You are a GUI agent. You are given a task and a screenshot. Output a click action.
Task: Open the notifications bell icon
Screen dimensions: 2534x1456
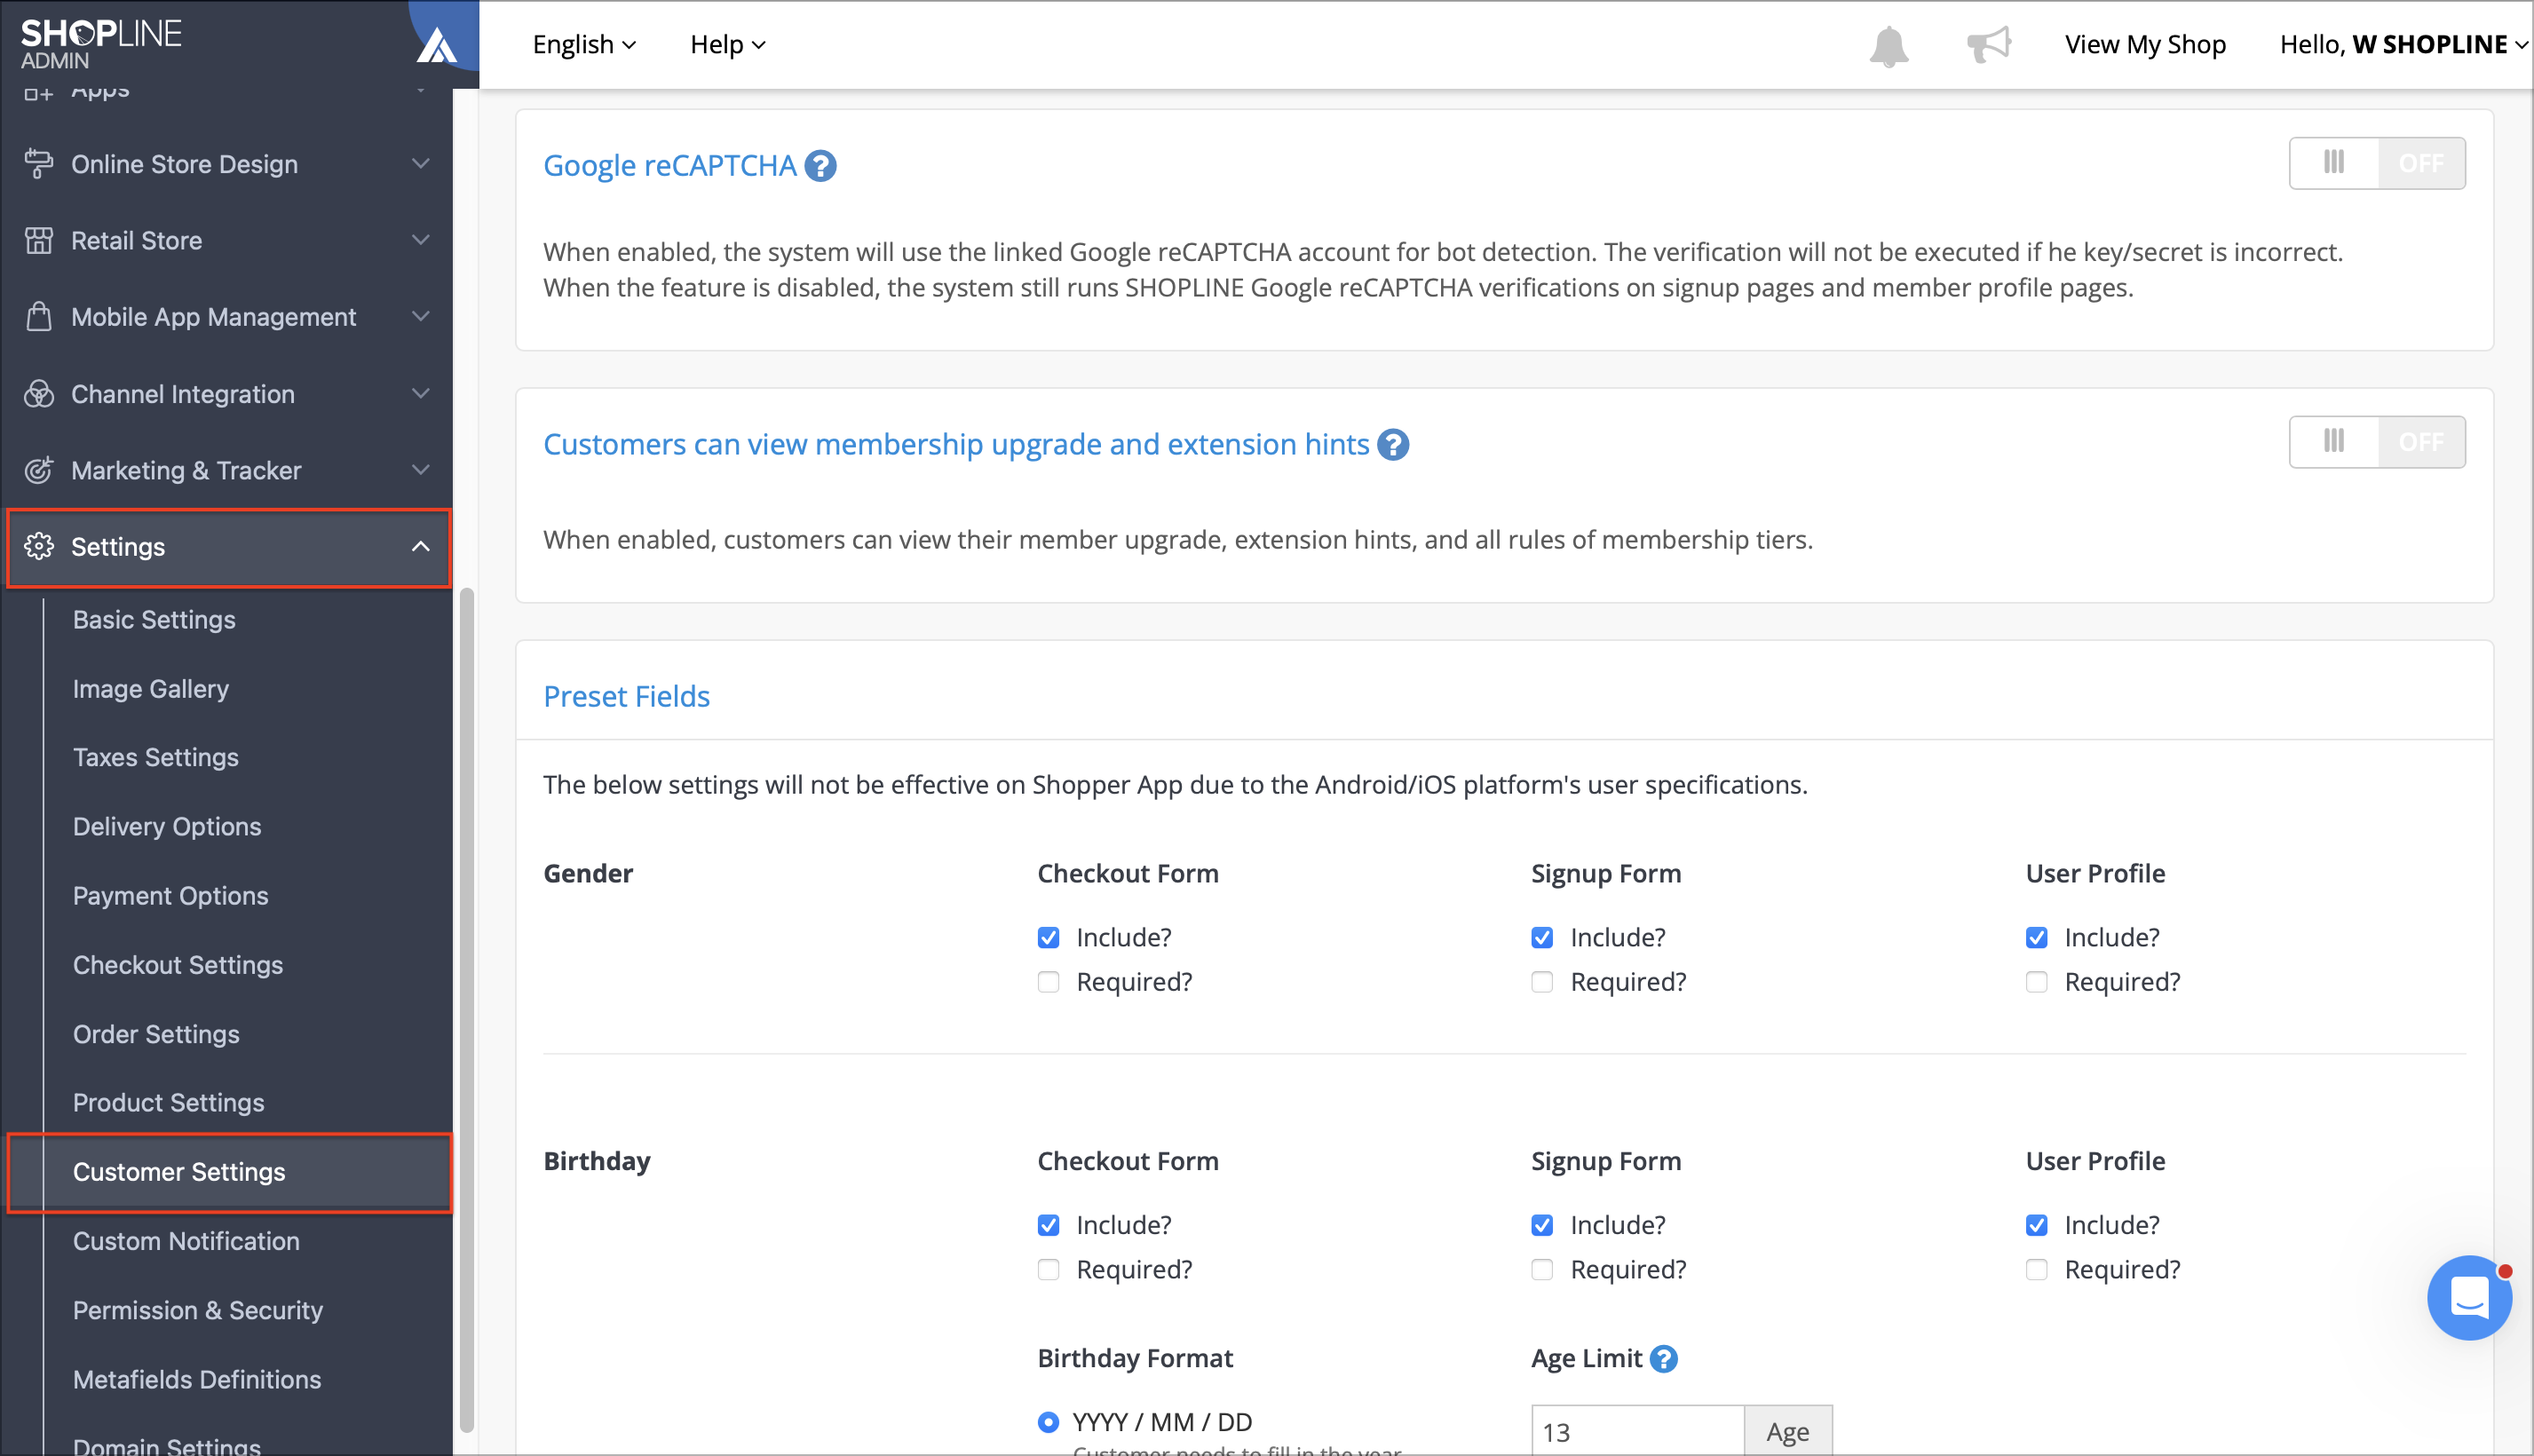1888,46
